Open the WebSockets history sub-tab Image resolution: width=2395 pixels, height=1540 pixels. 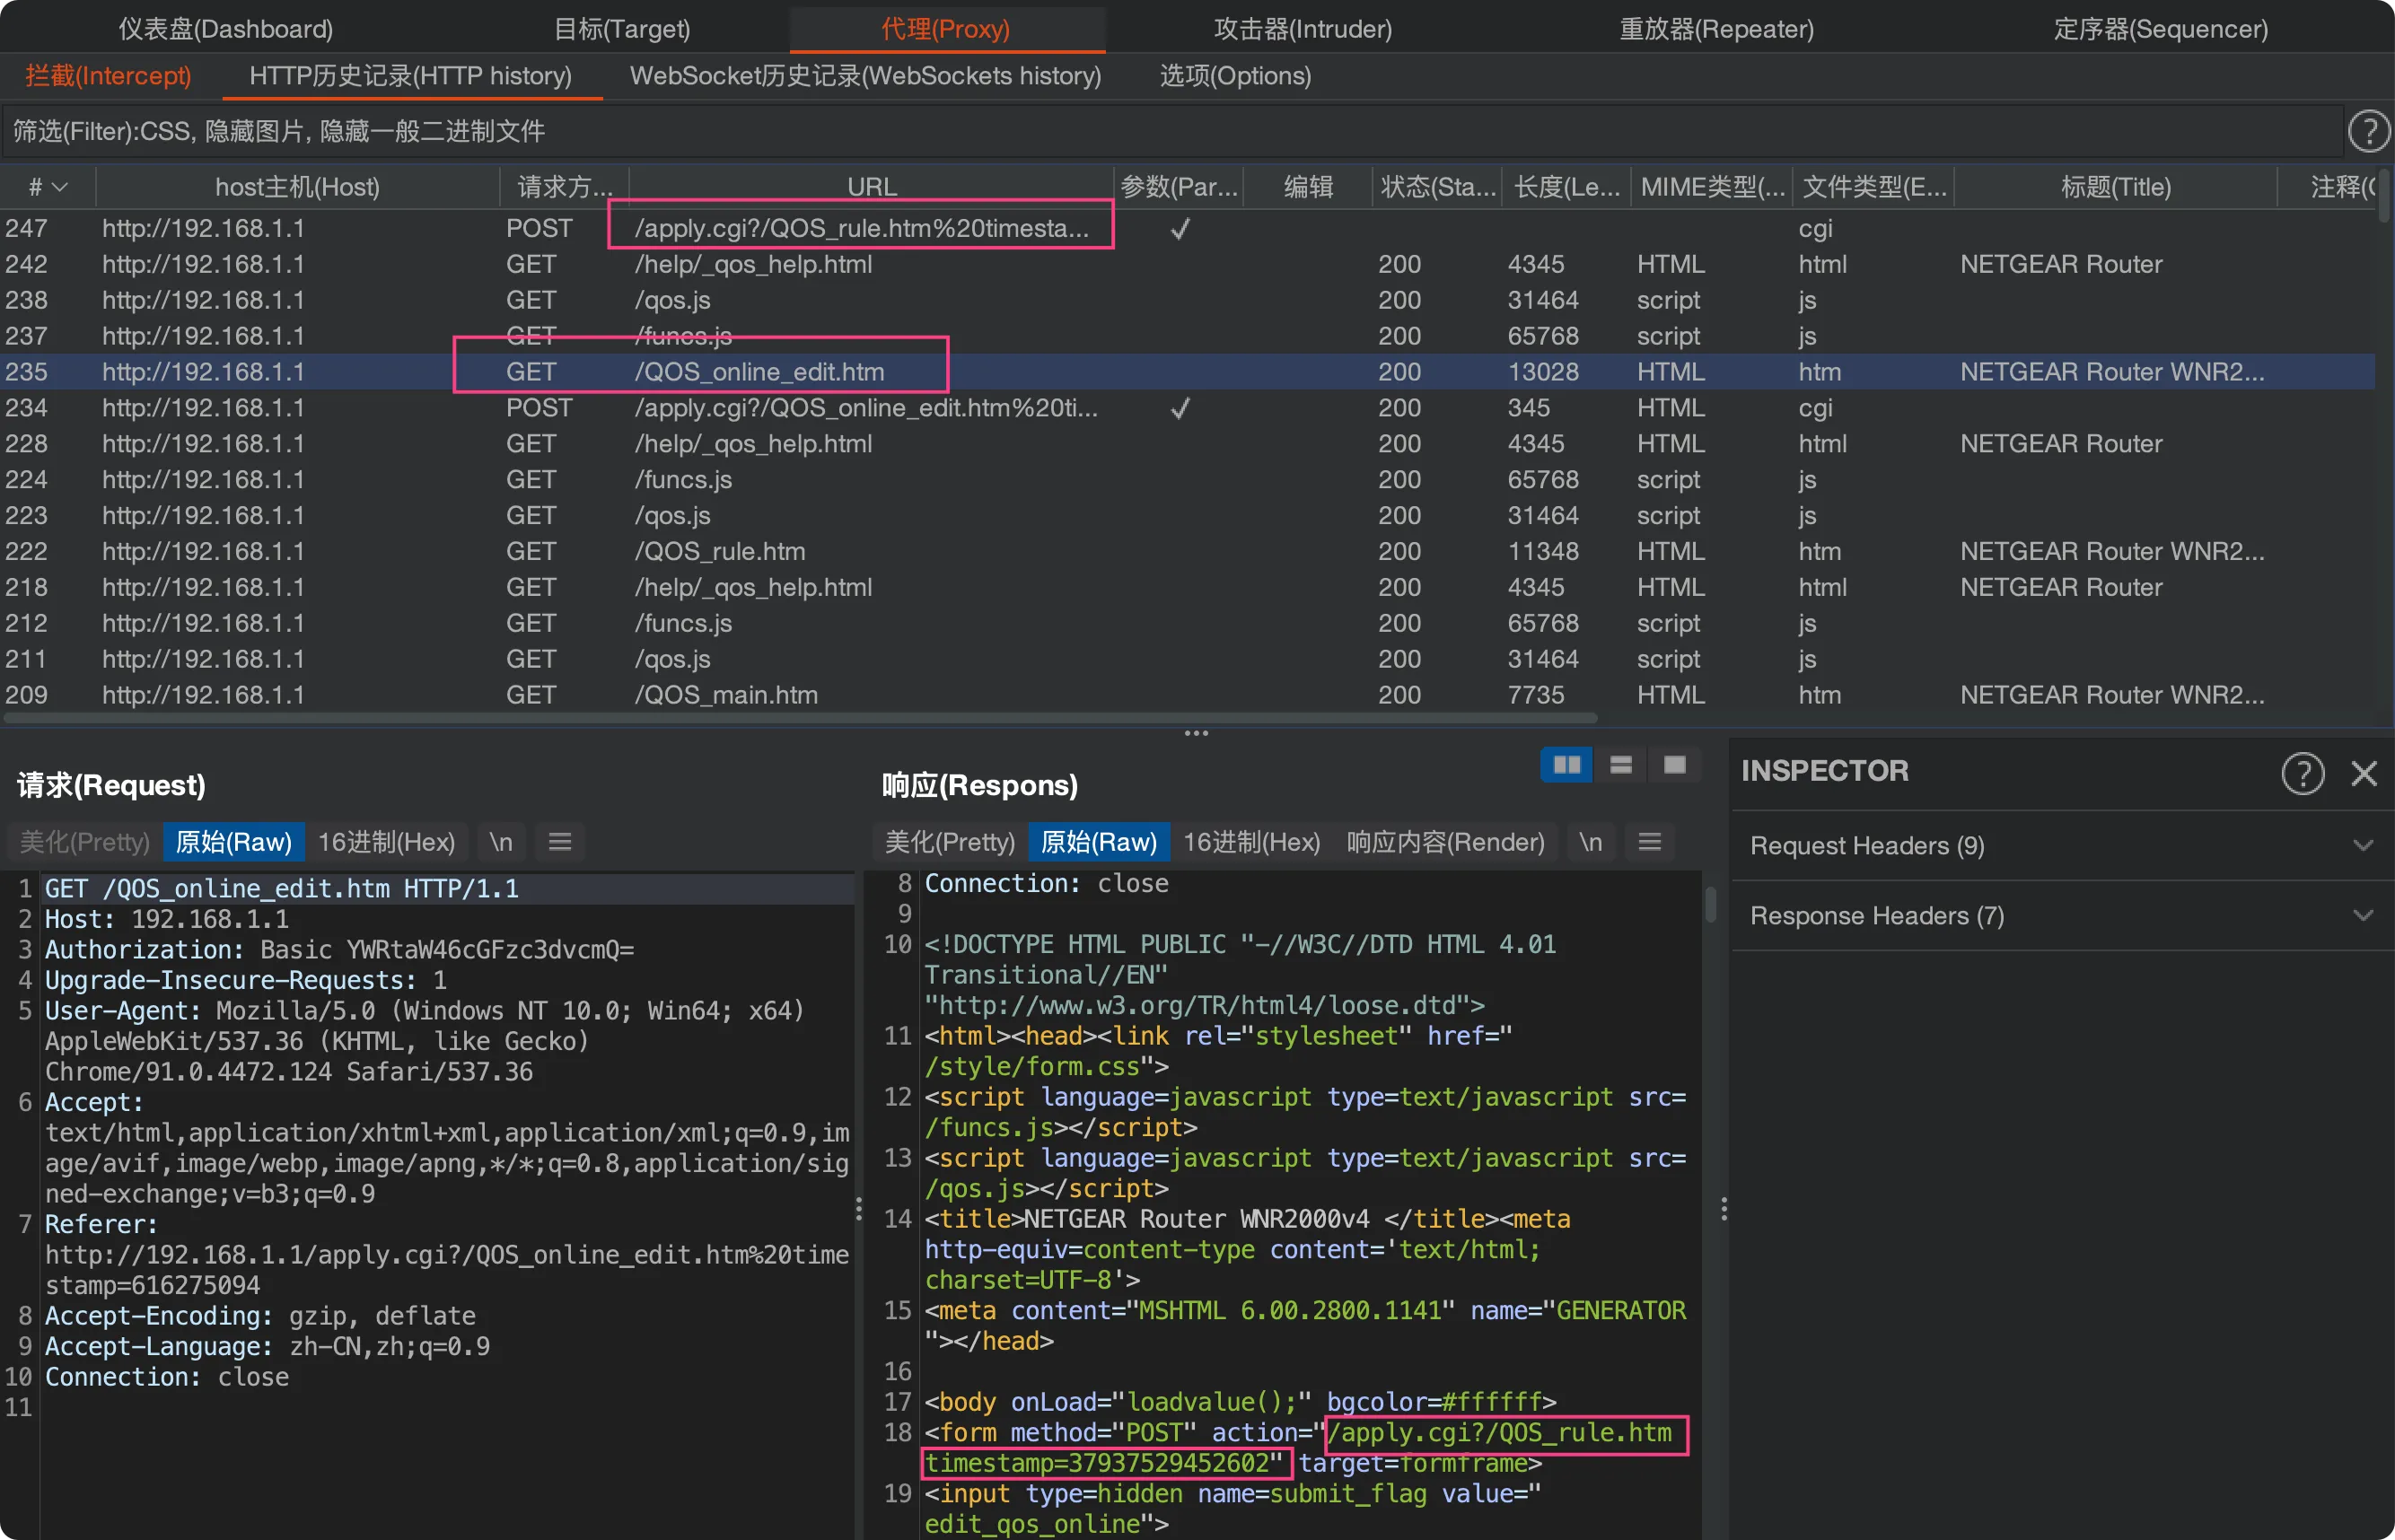866,76
